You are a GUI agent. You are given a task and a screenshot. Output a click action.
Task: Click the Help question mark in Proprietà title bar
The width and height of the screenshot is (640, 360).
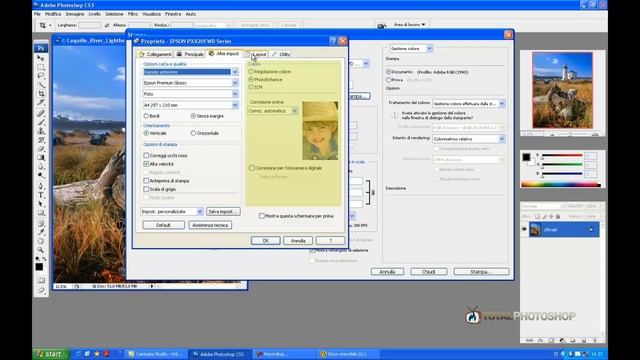pos(333,41)
